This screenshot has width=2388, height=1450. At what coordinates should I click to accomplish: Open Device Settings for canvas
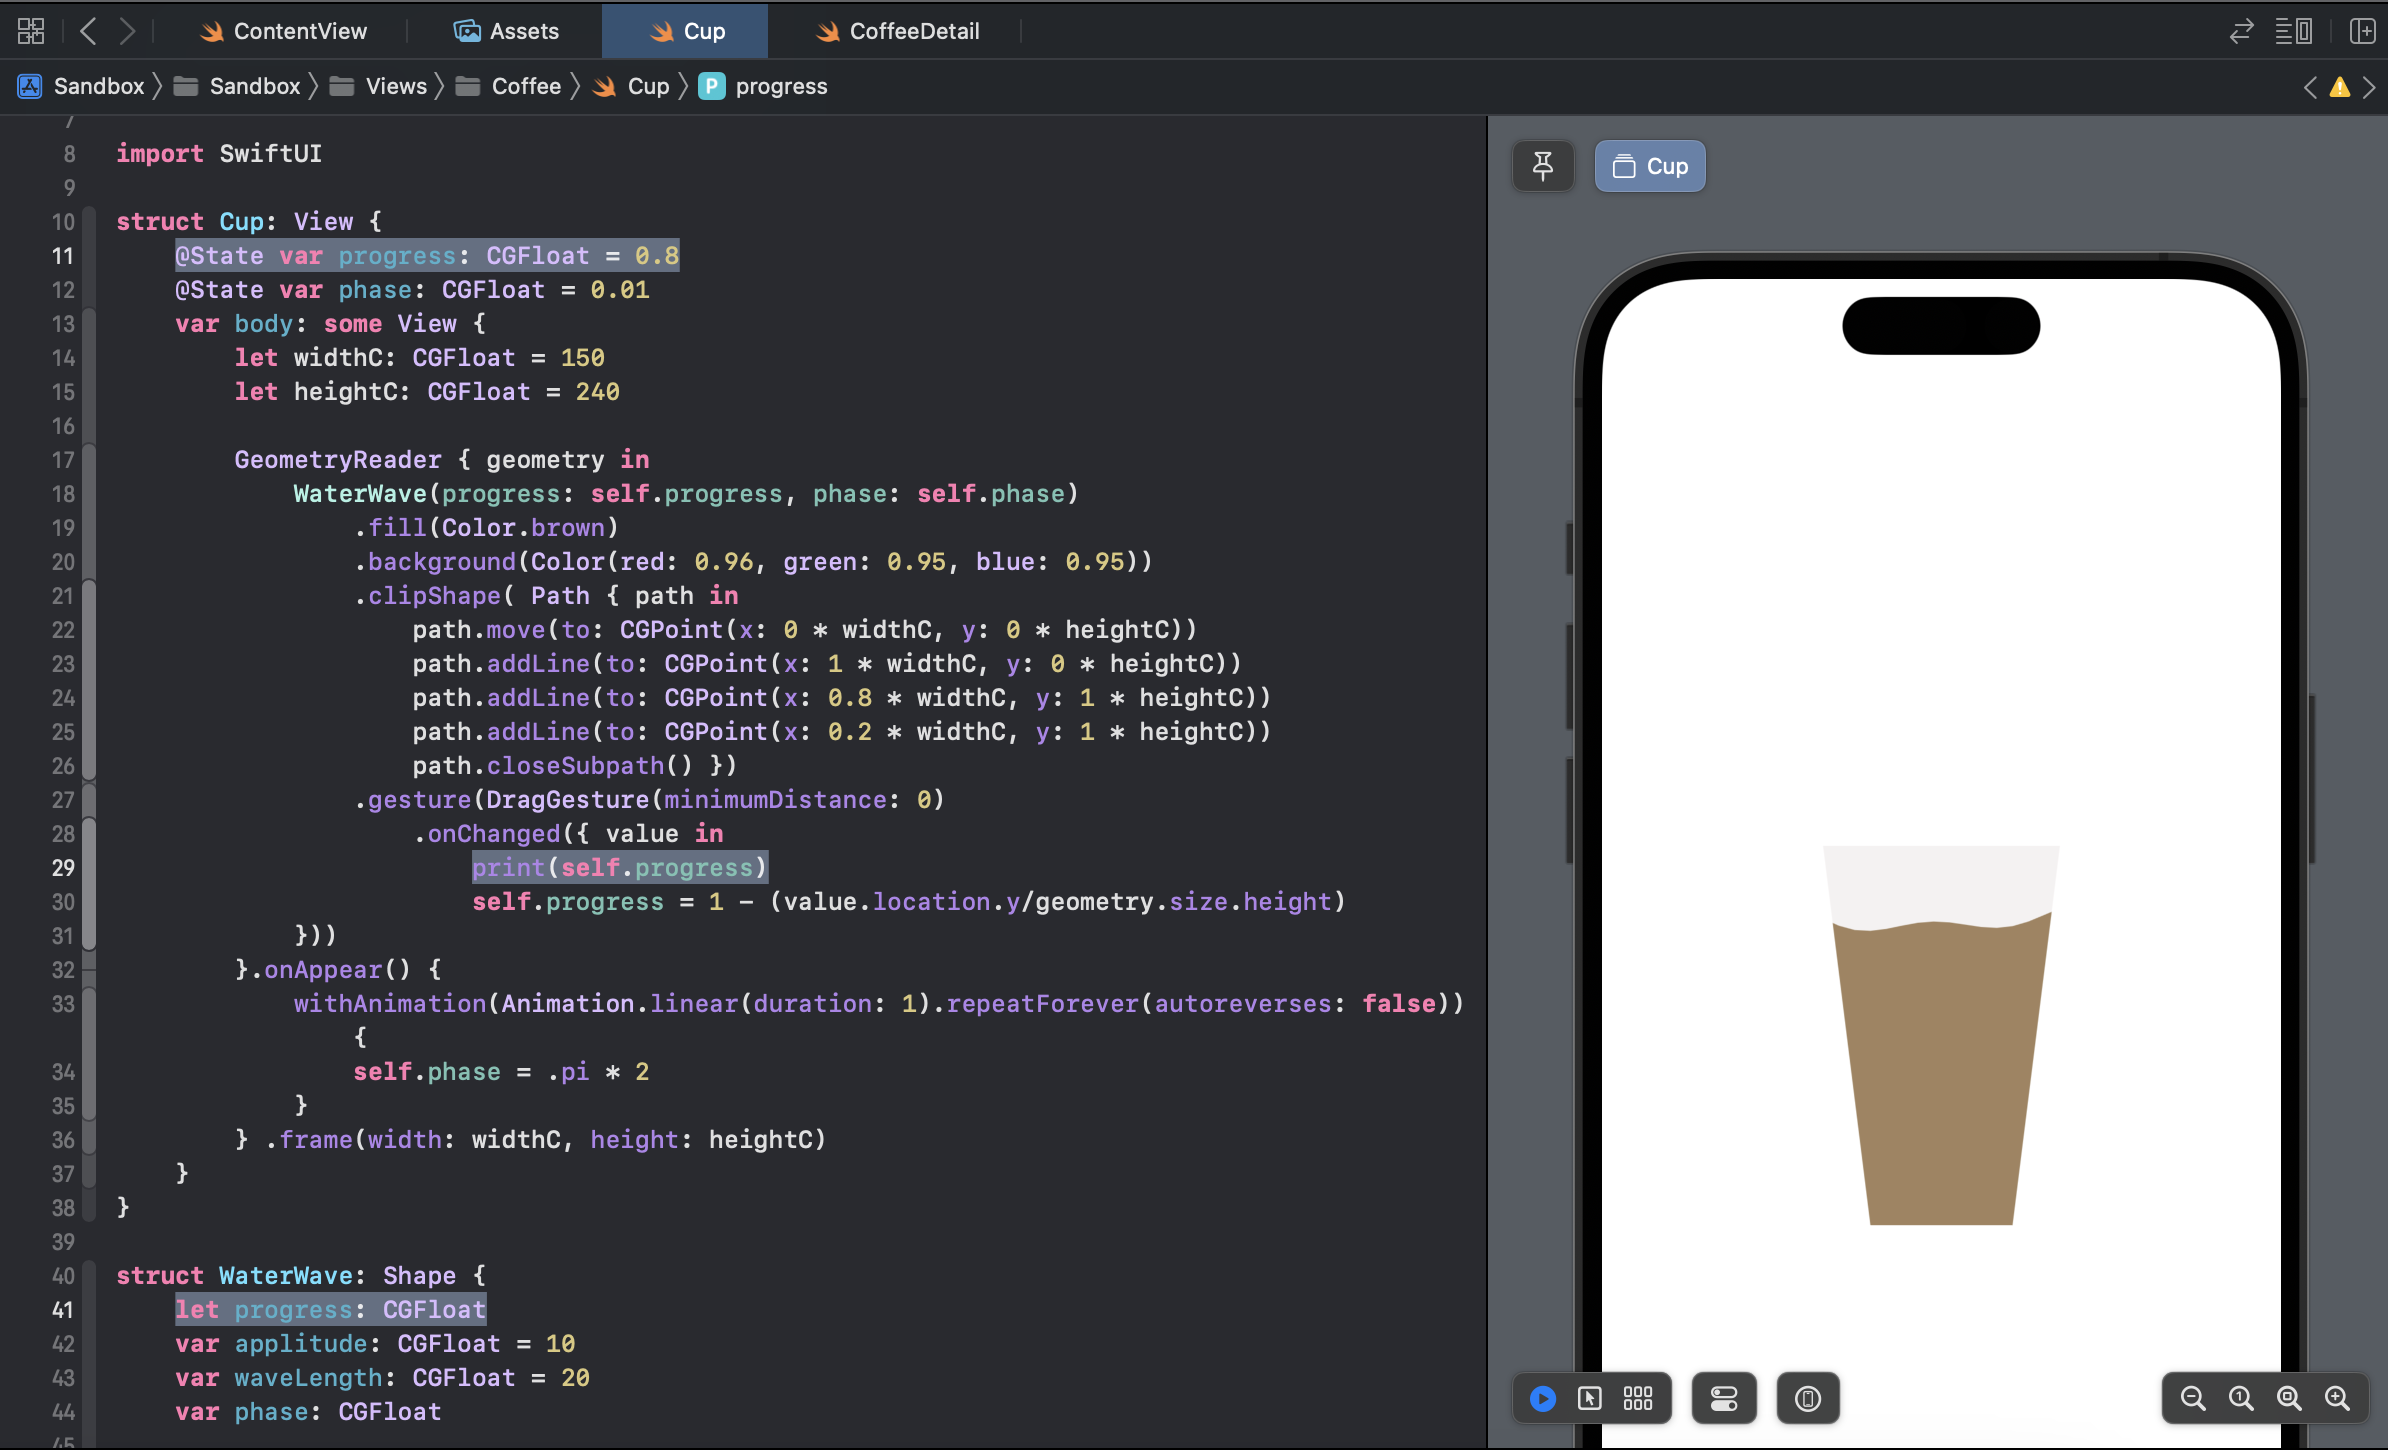[1724, 1398]
